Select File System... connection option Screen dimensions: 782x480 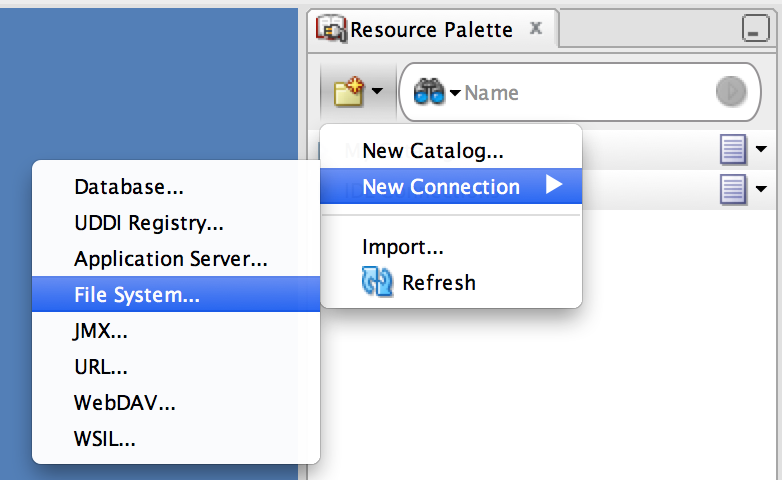[176, 294]
